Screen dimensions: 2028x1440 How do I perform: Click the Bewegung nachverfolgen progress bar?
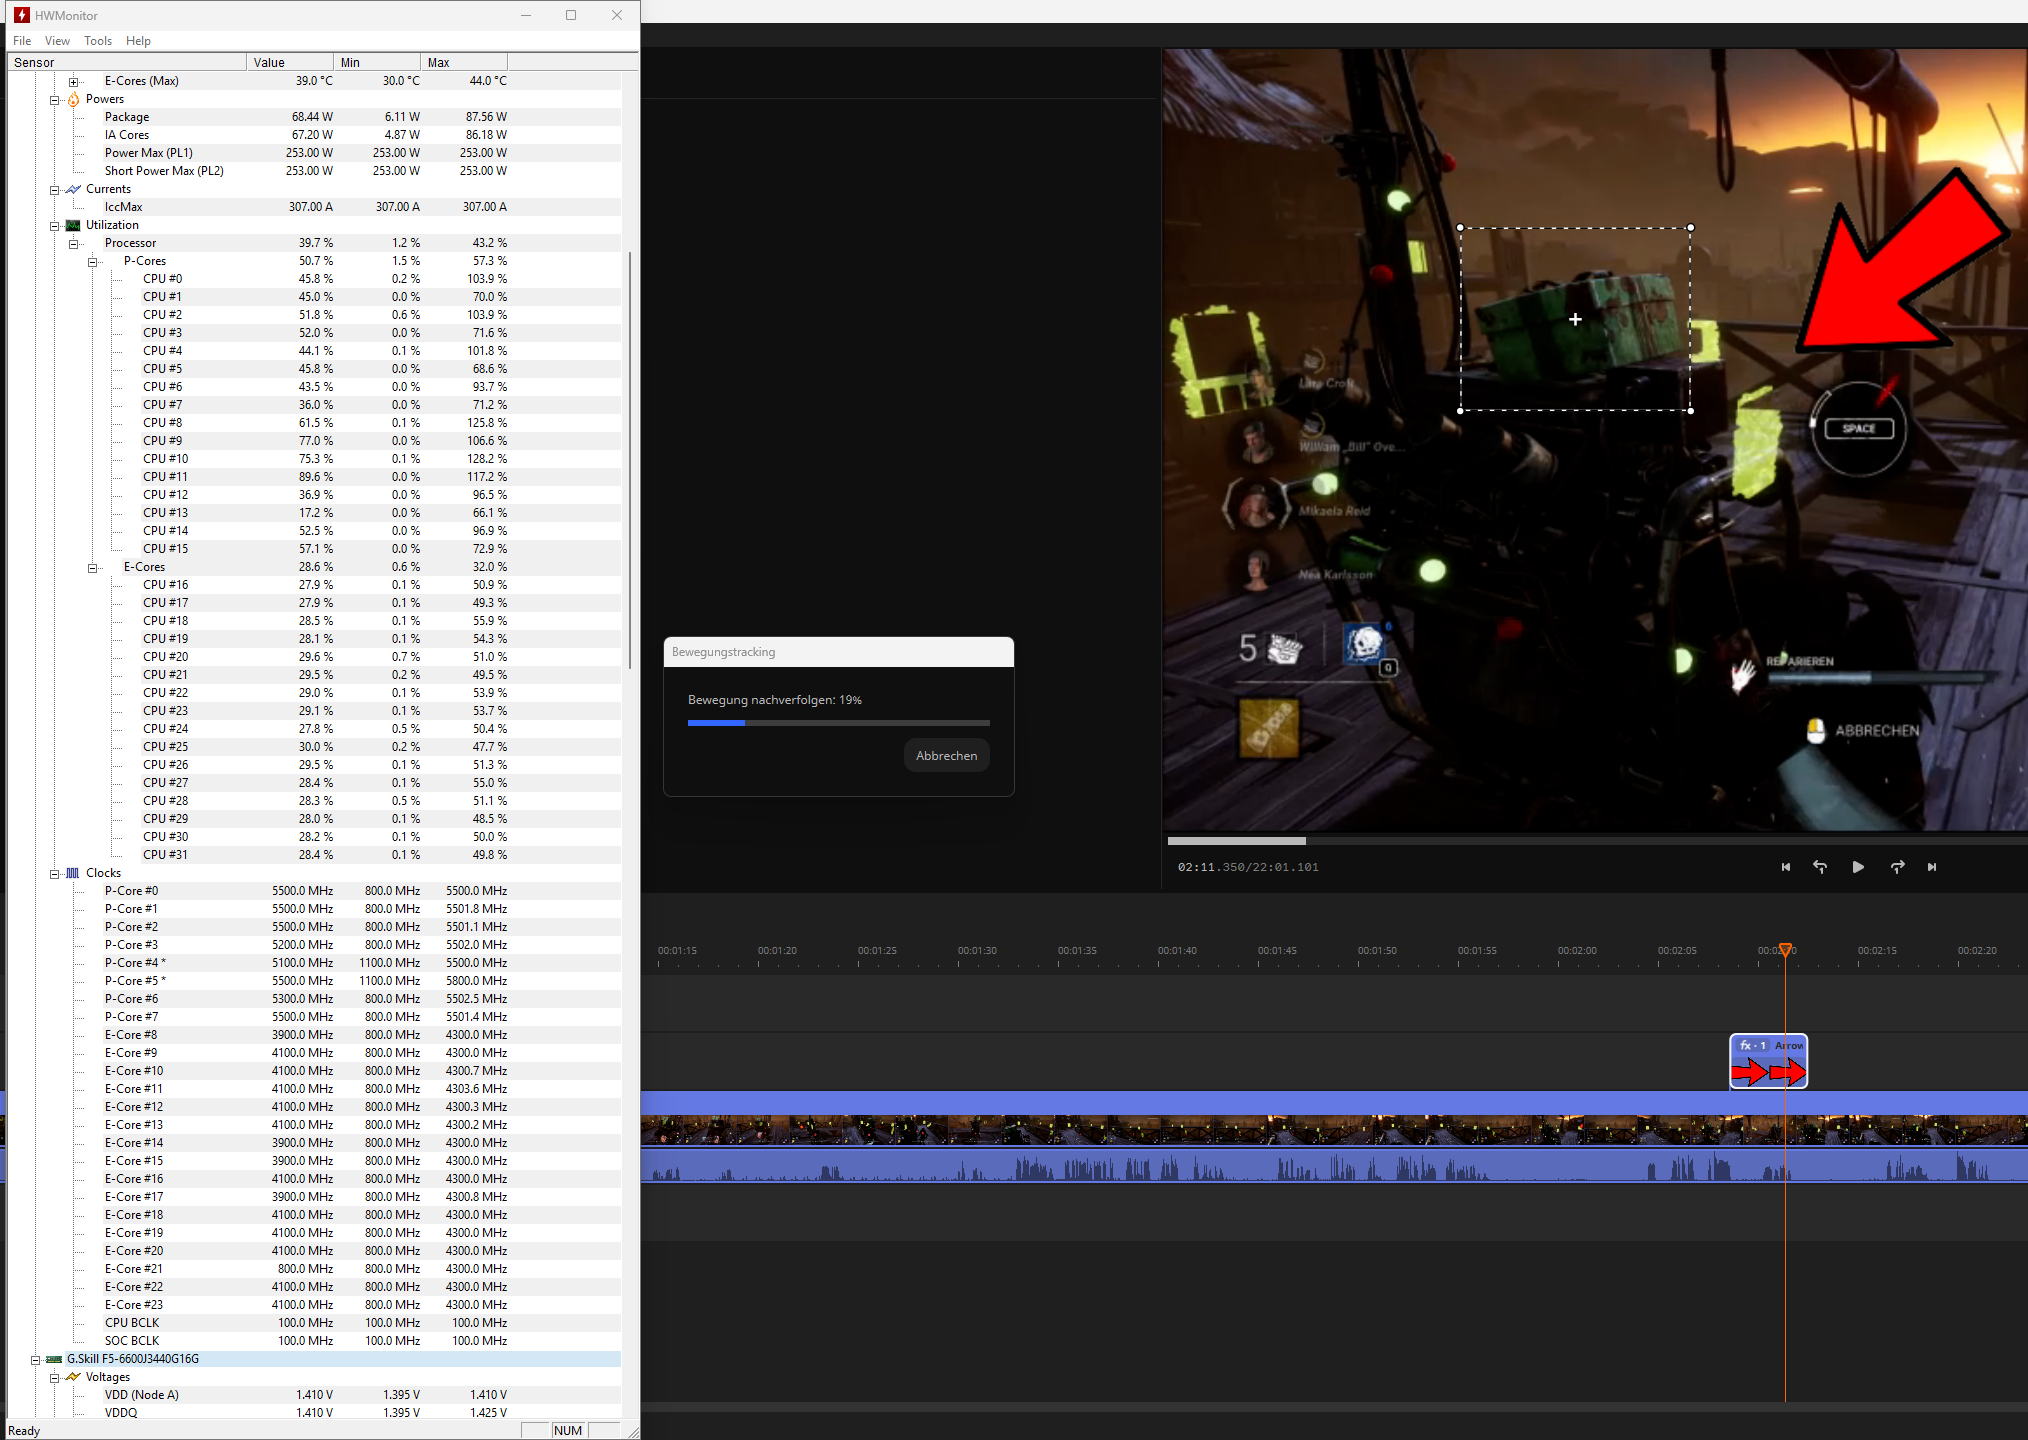(838, 723)
